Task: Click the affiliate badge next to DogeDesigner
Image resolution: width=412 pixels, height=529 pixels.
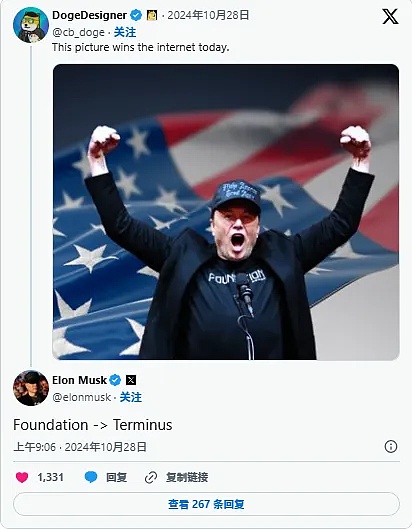Action: click(x=152, y=15)
